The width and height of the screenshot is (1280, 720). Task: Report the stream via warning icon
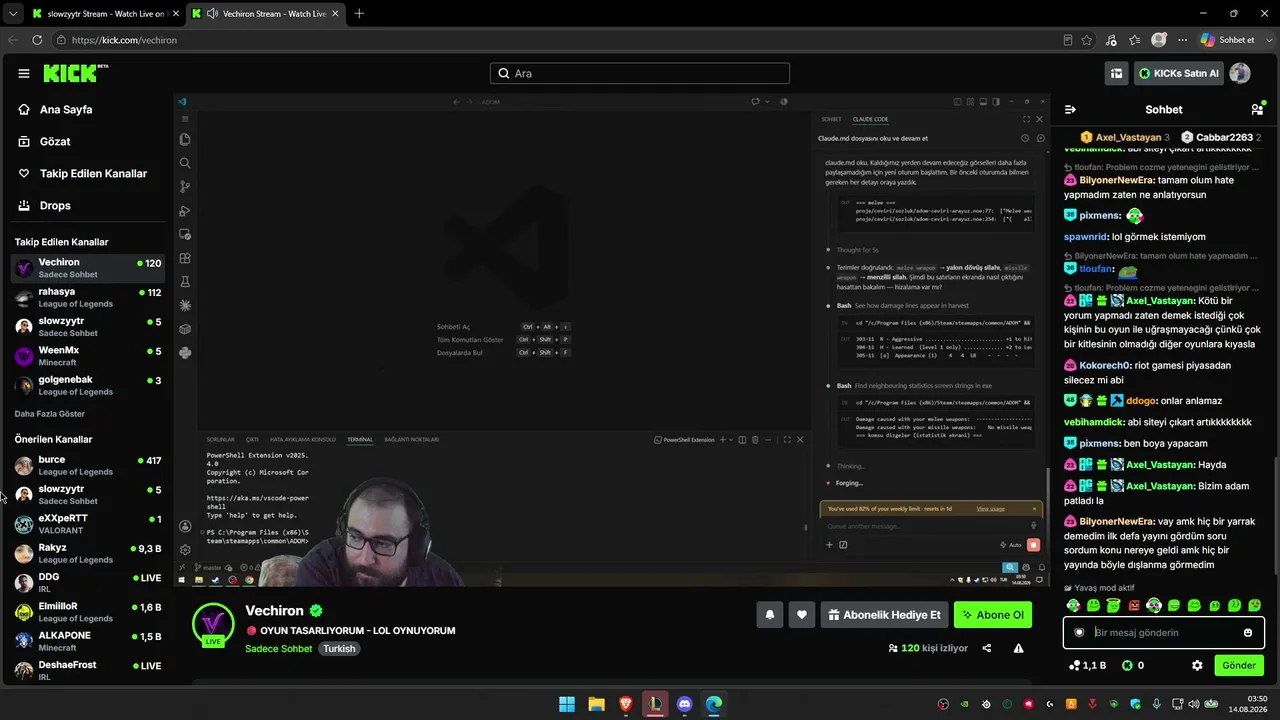tap(1018, 648)
